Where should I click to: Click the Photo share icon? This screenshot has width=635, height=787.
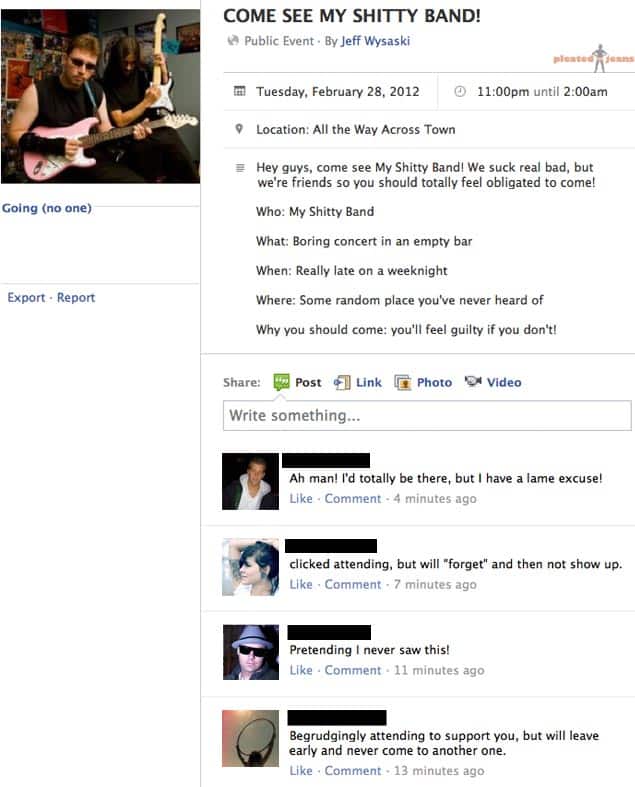[403, 382]
